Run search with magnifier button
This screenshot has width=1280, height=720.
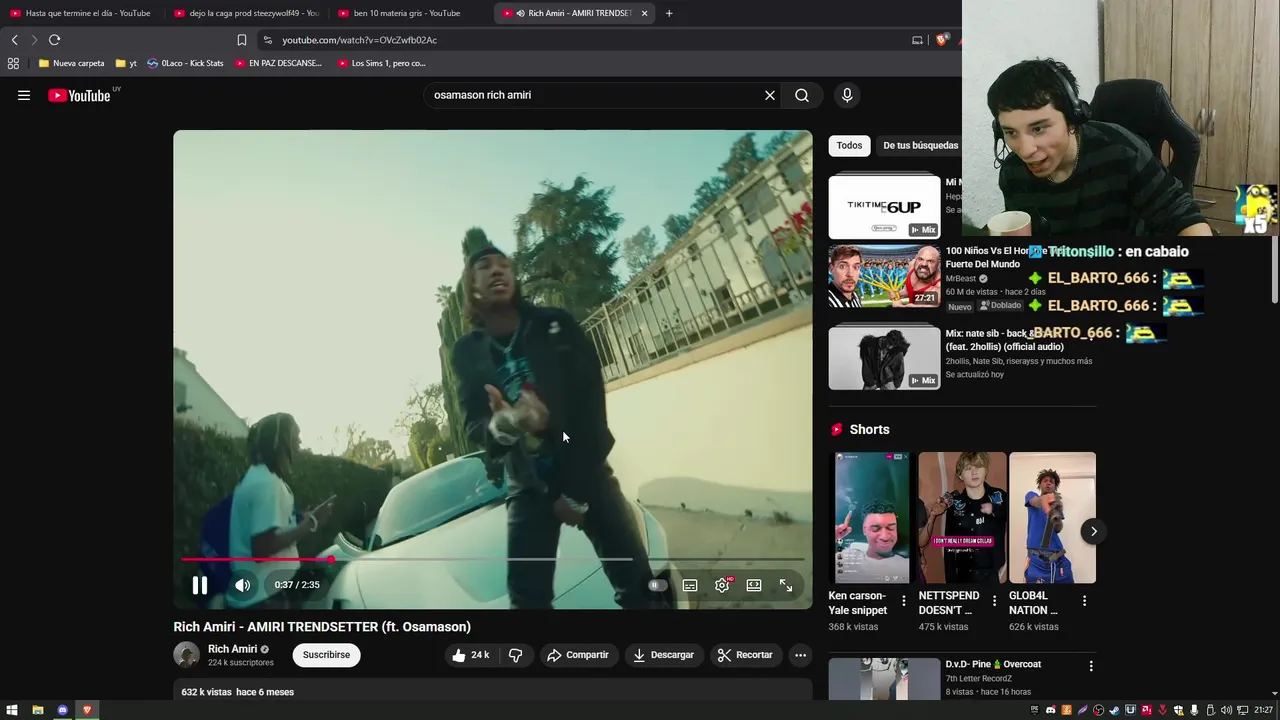point(802,95)
